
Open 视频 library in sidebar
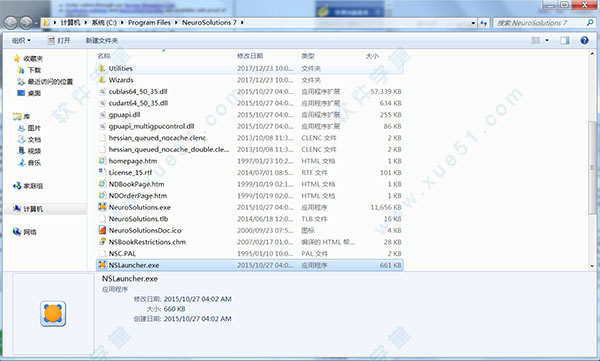pos(30,151)
